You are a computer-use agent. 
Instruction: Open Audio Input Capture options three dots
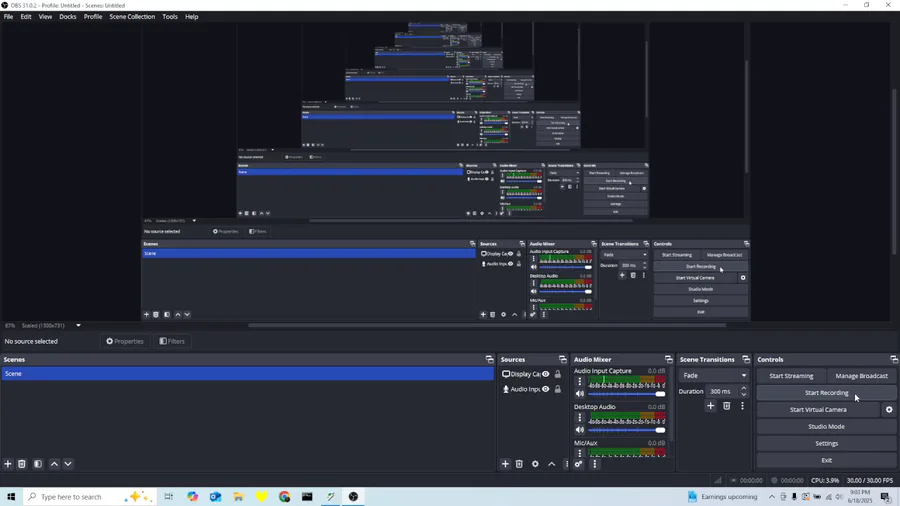(x=580, y=382)
